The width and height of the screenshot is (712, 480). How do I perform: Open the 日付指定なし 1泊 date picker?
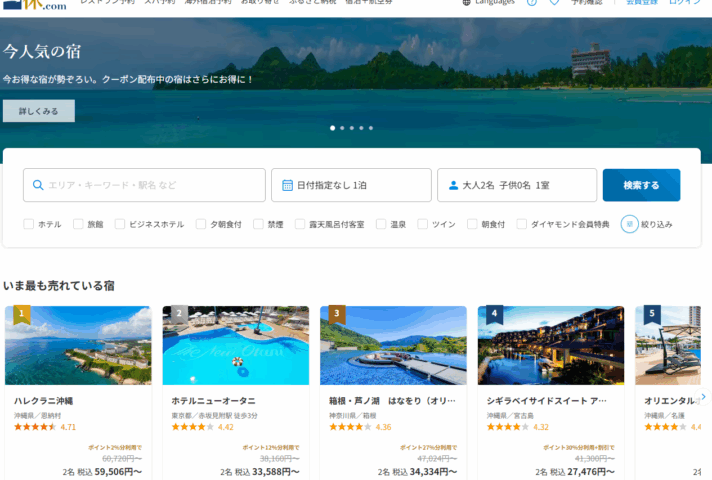[351, 185]
